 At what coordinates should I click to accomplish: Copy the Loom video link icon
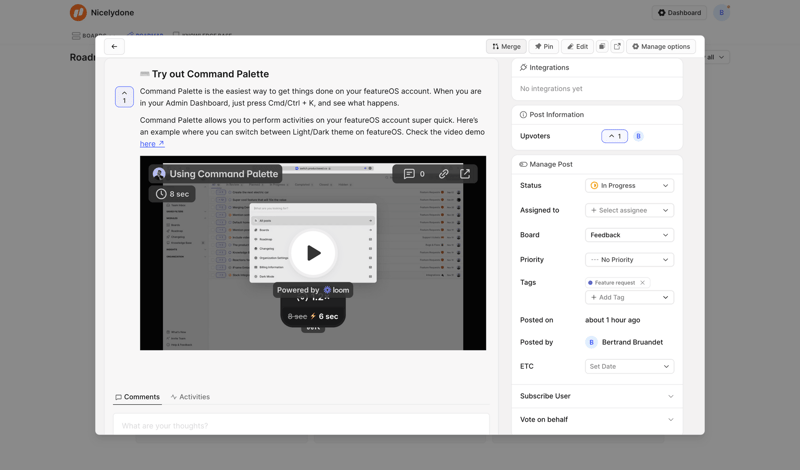pos(443,174)
